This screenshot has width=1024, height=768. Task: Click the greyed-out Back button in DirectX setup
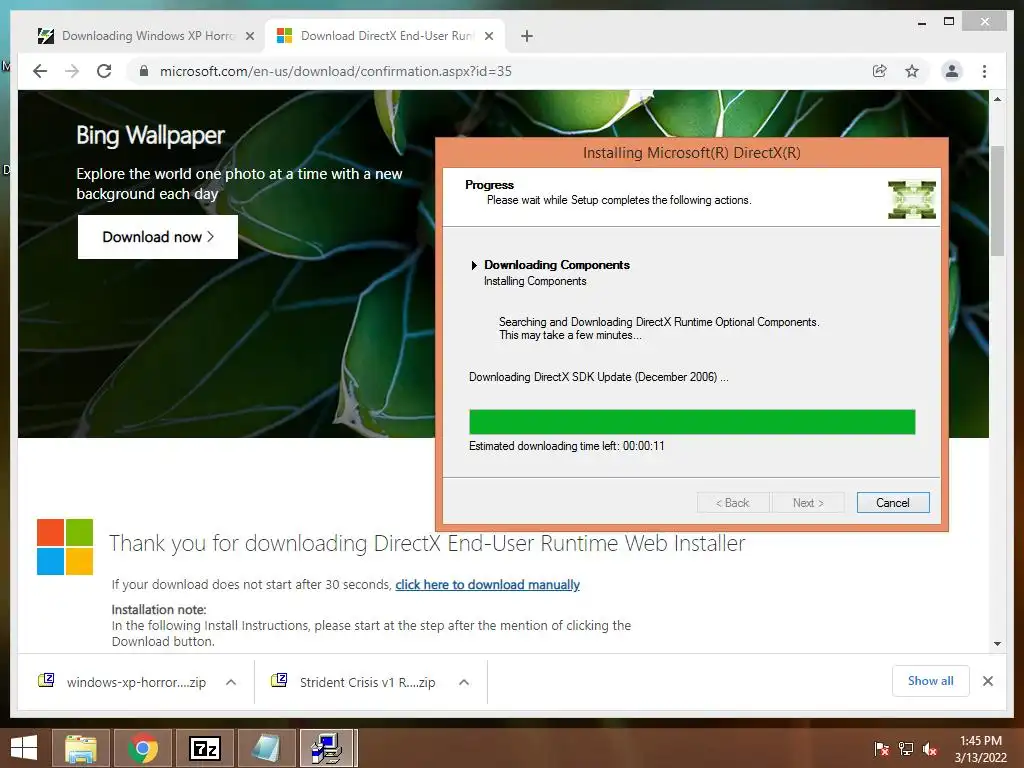733,502
